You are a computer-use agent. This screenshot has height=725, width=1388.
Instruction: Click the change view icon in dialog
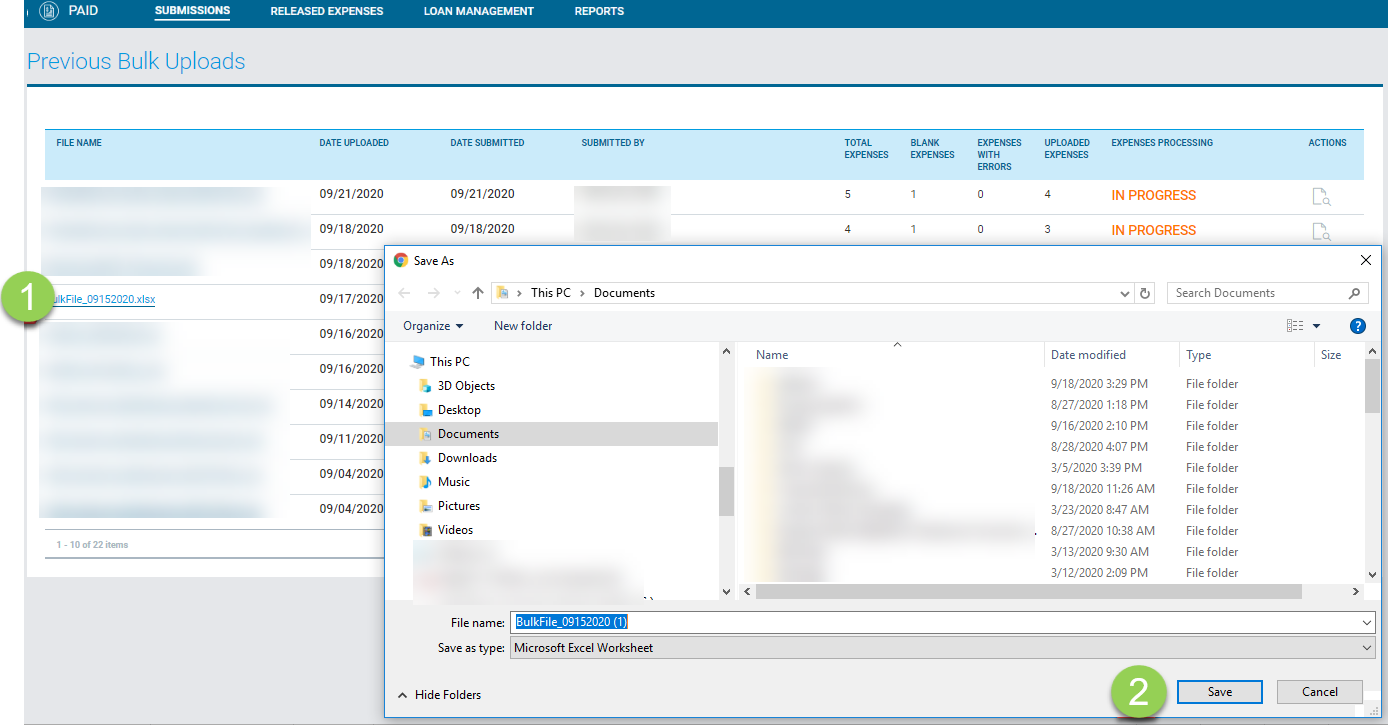pyautogui.click(x=1295, y=326)
